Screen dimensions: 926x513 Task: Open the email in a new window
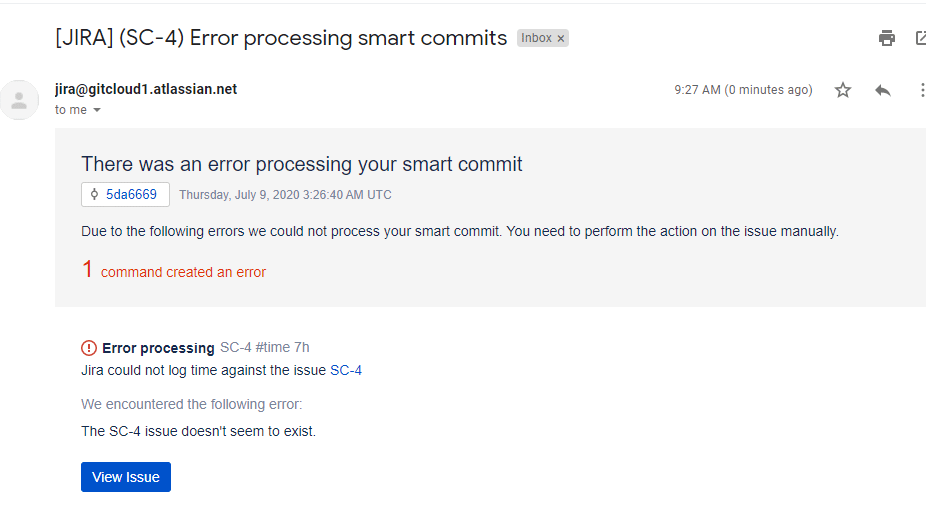tap(921, 38)
